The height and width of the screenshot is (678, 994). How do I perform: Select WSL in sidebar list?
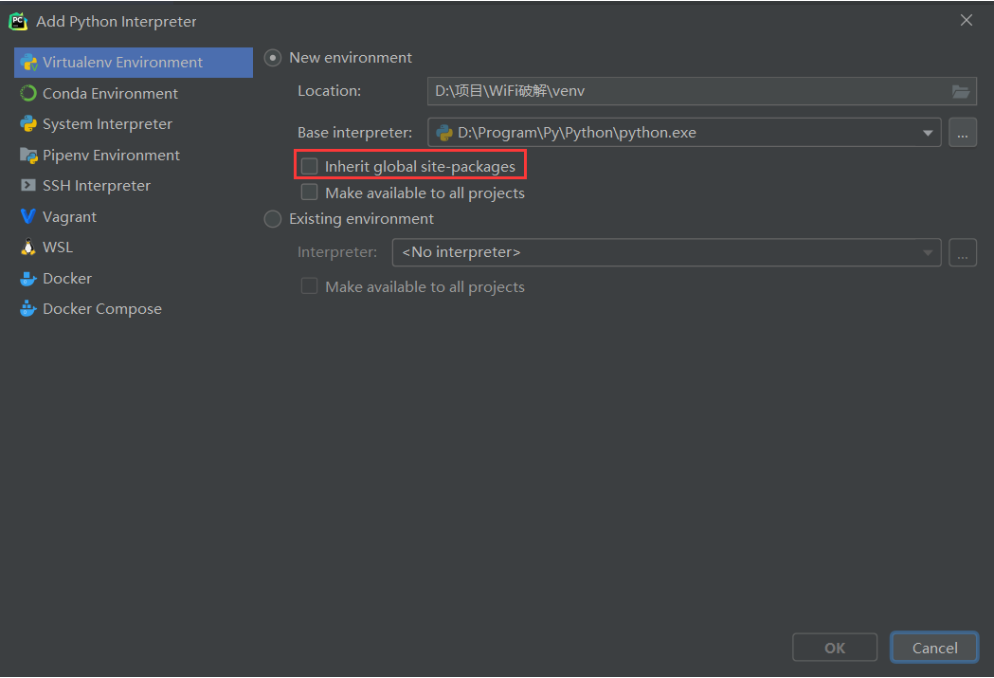click(133, 247)
